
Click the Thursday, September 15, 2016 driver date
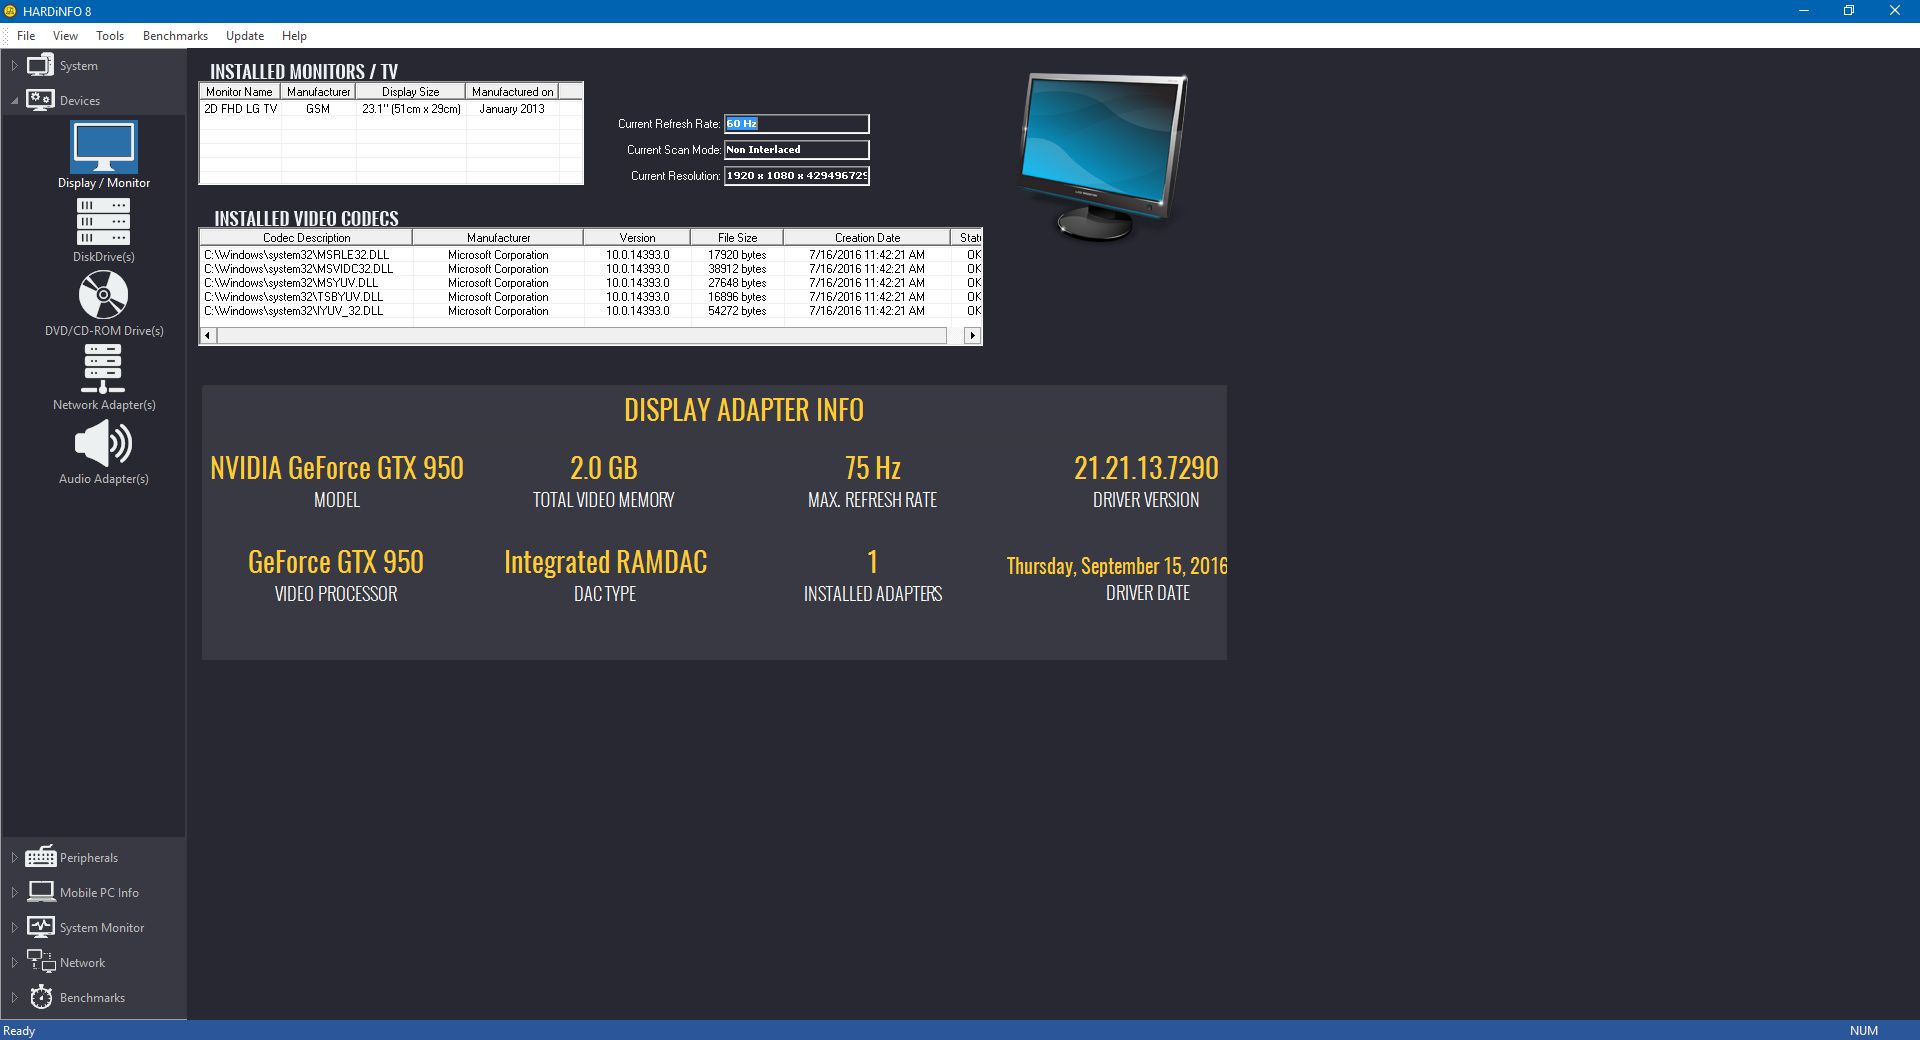[x=1117, y=566]
